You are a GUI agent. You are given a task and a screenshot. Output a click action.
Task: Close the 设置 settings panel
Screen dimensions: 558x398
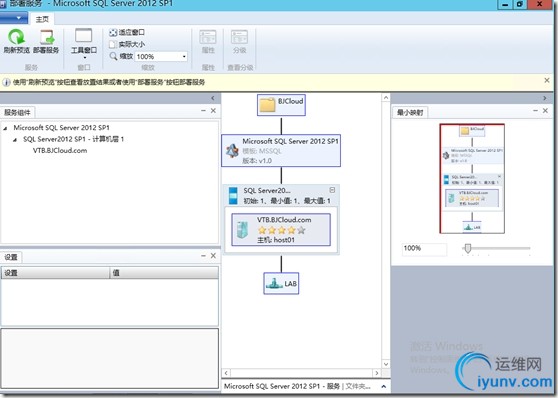pos(213,256)
